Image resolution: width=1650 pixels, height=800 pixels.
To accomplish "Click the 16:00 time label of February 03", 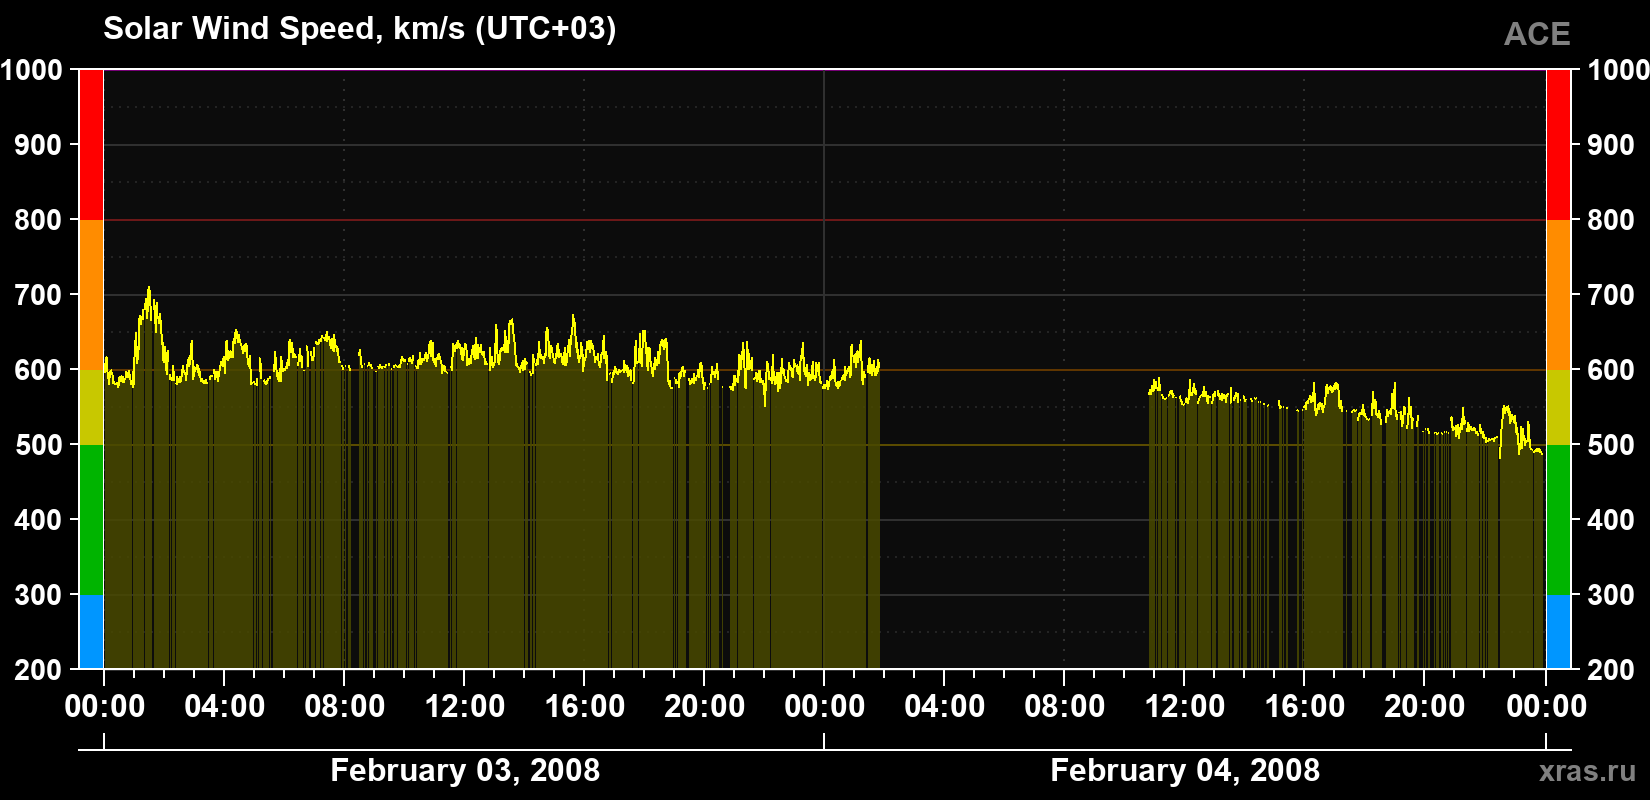I will 585,707.
